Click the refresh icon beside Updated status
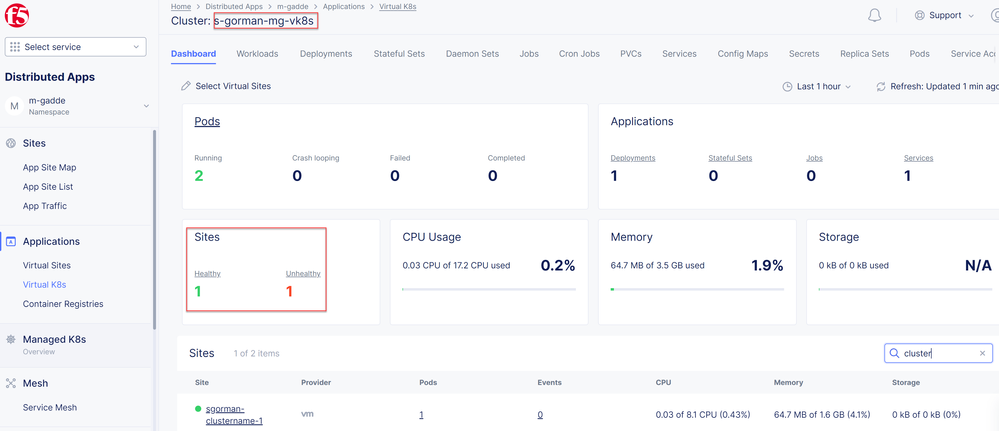999x431 pixels. click(x=880, y=87)
